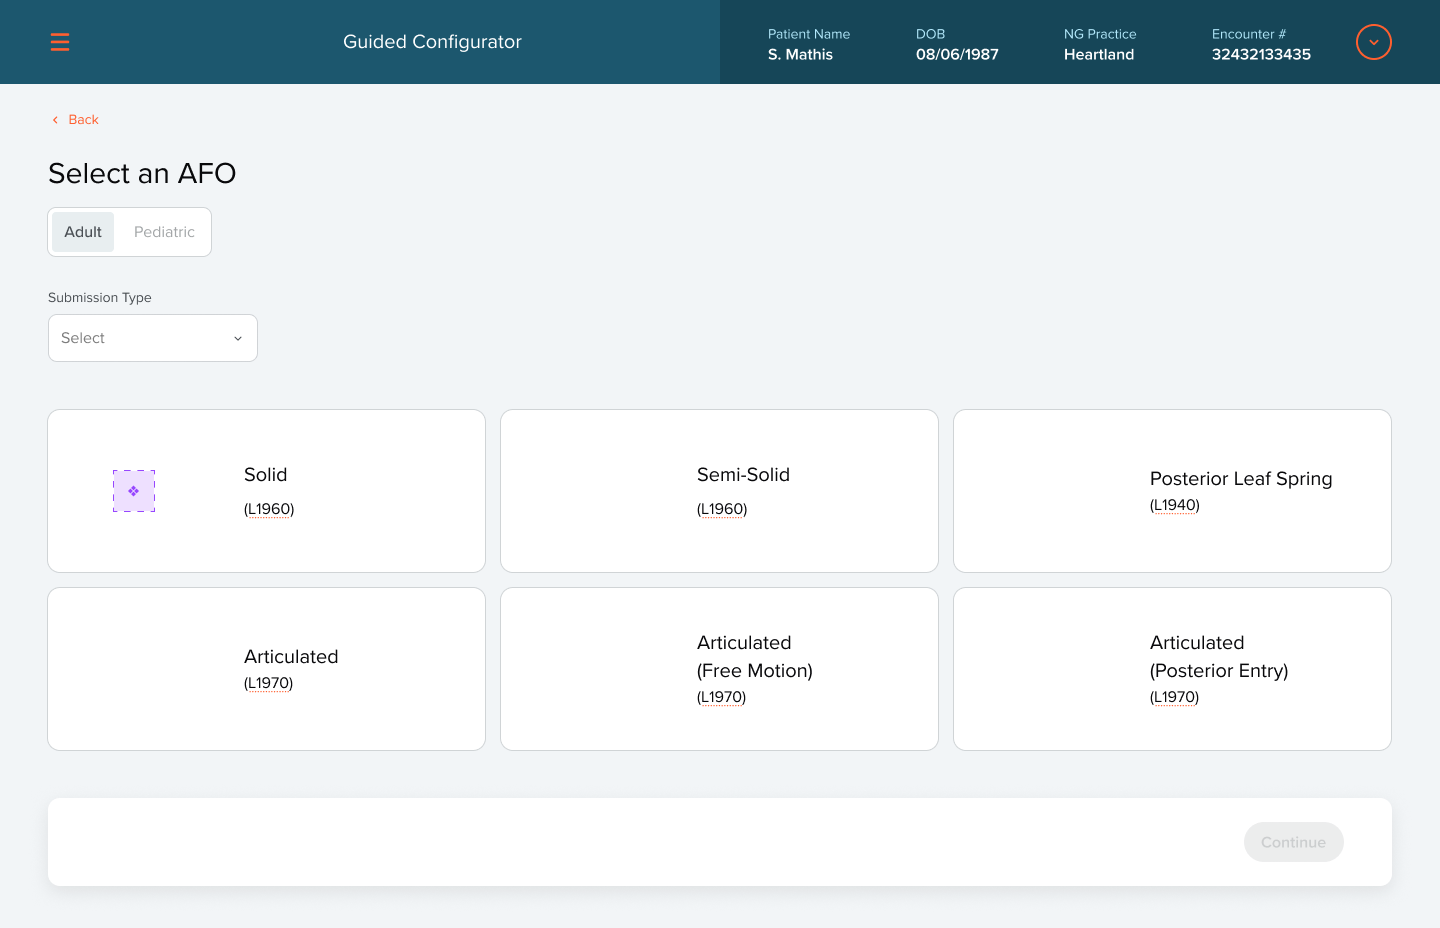Select the Articulated (Posterior Entry) card
The height and width of the screenshot is (928, 1440).
tap(1172, 669)
